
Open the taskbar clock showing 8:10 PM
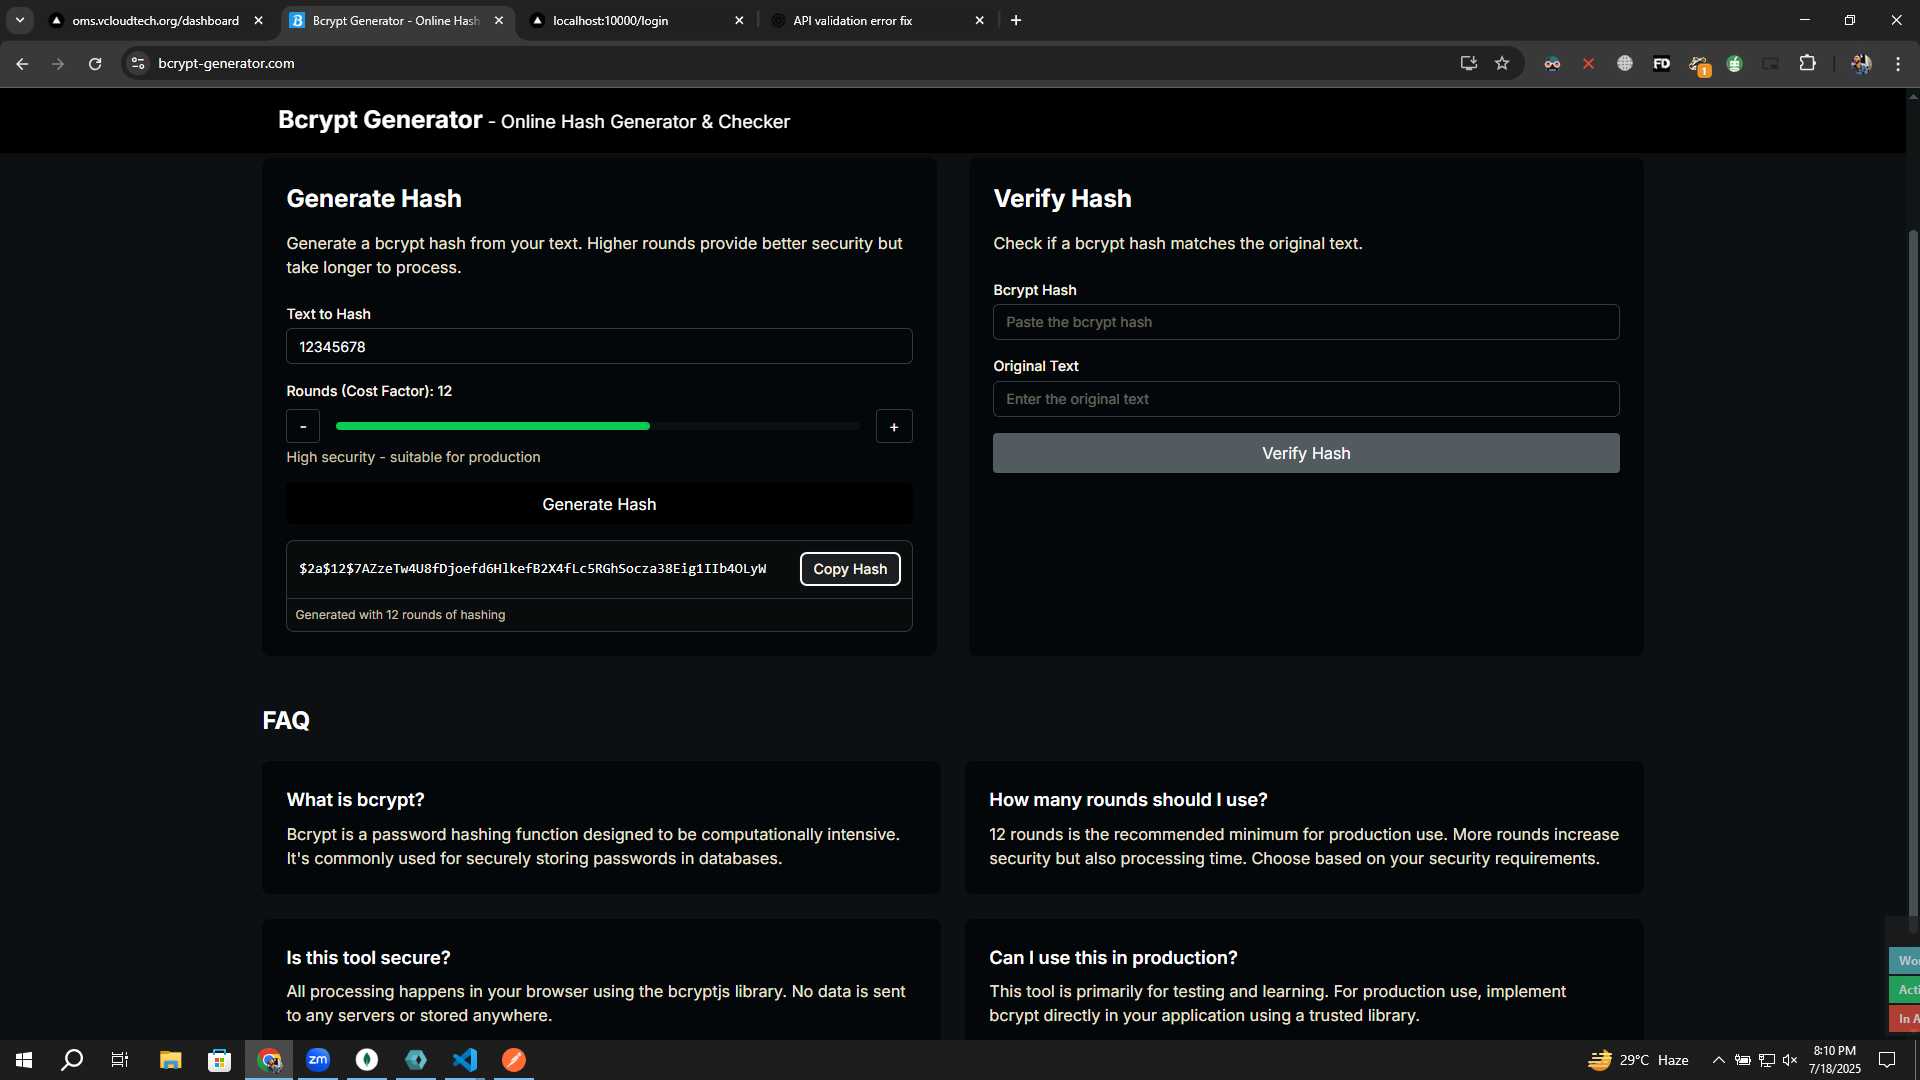click(1835, 1060)
